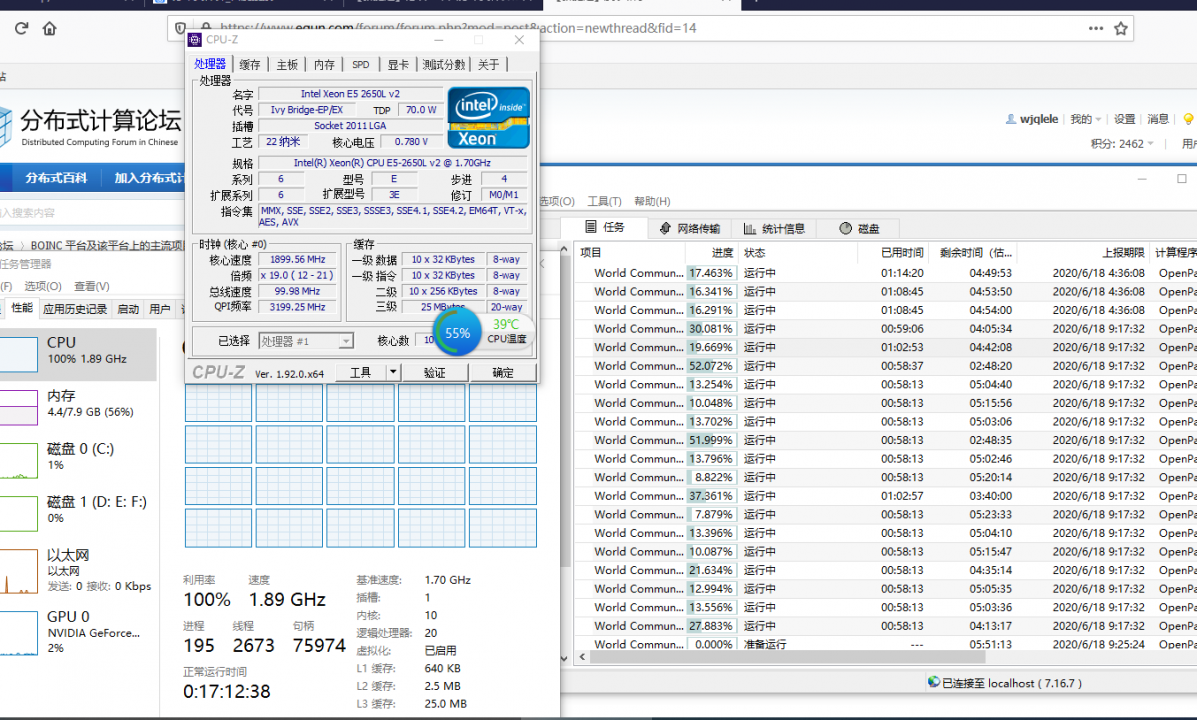Click the 分布式计算论坛 site title
1197x720 pixels.
pos(101,121)
